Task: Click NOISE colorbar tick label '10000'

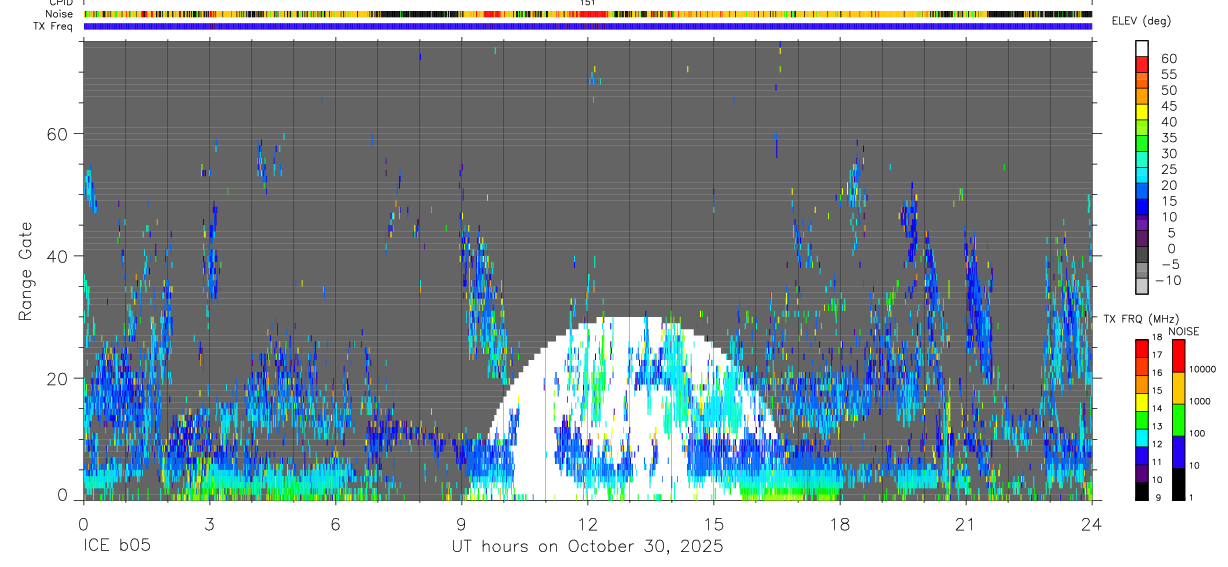Action: coord(1202,369)
